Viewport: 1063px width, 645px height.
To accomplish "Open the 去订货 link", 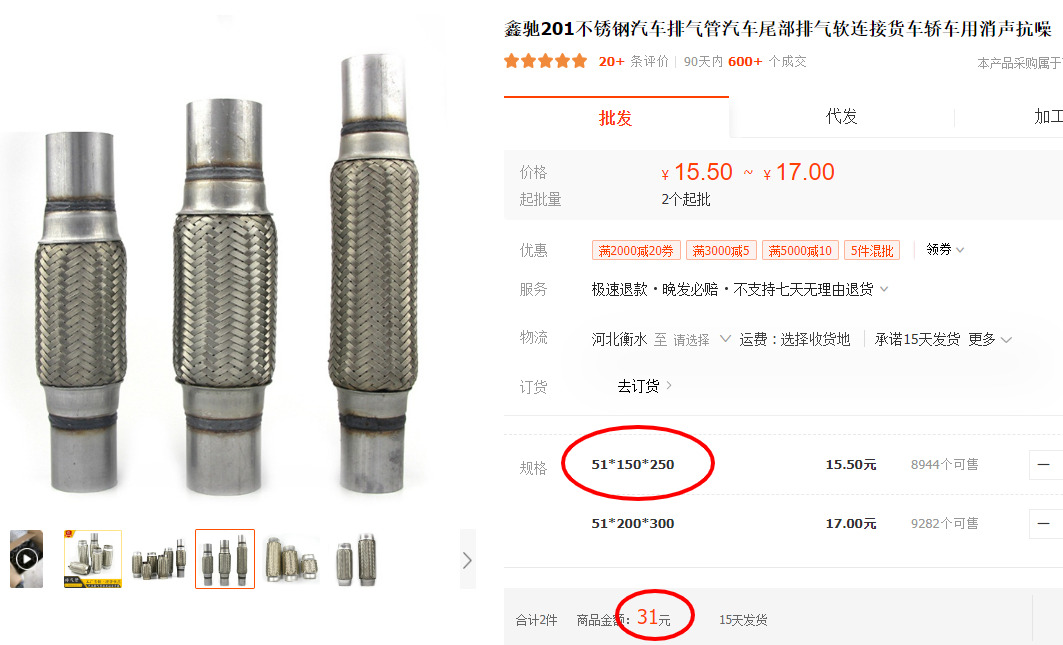I will 644,386.
